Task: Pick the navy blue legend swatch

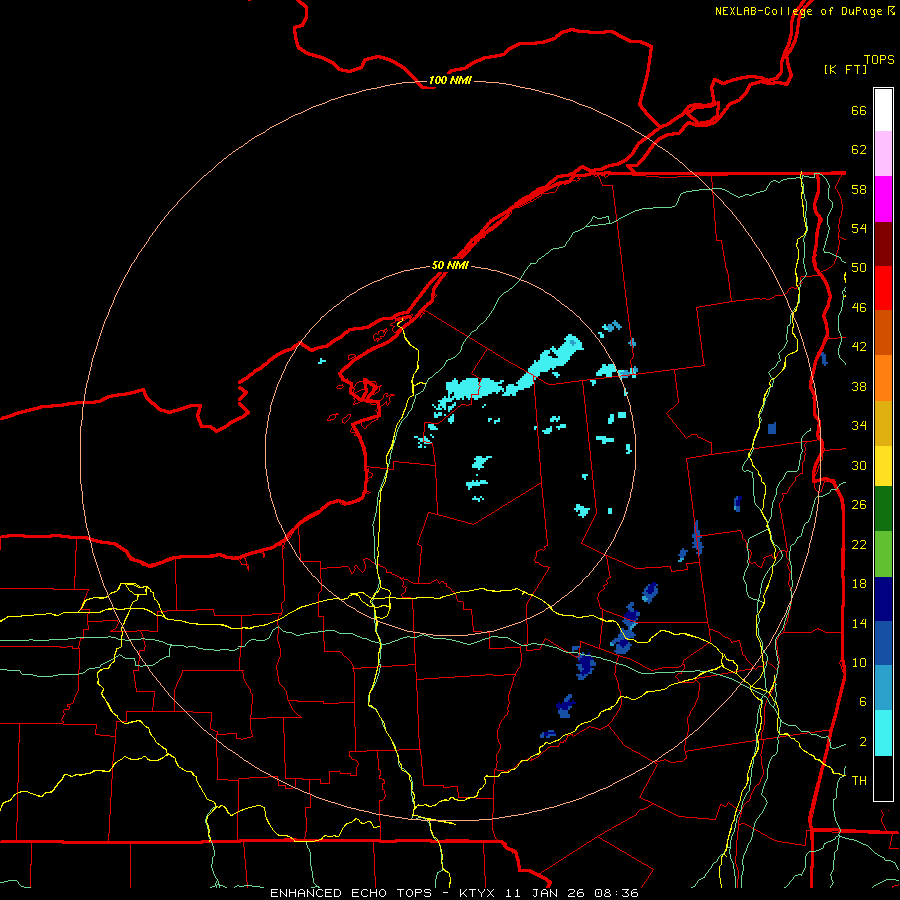Action: click(x=883, y=599)
